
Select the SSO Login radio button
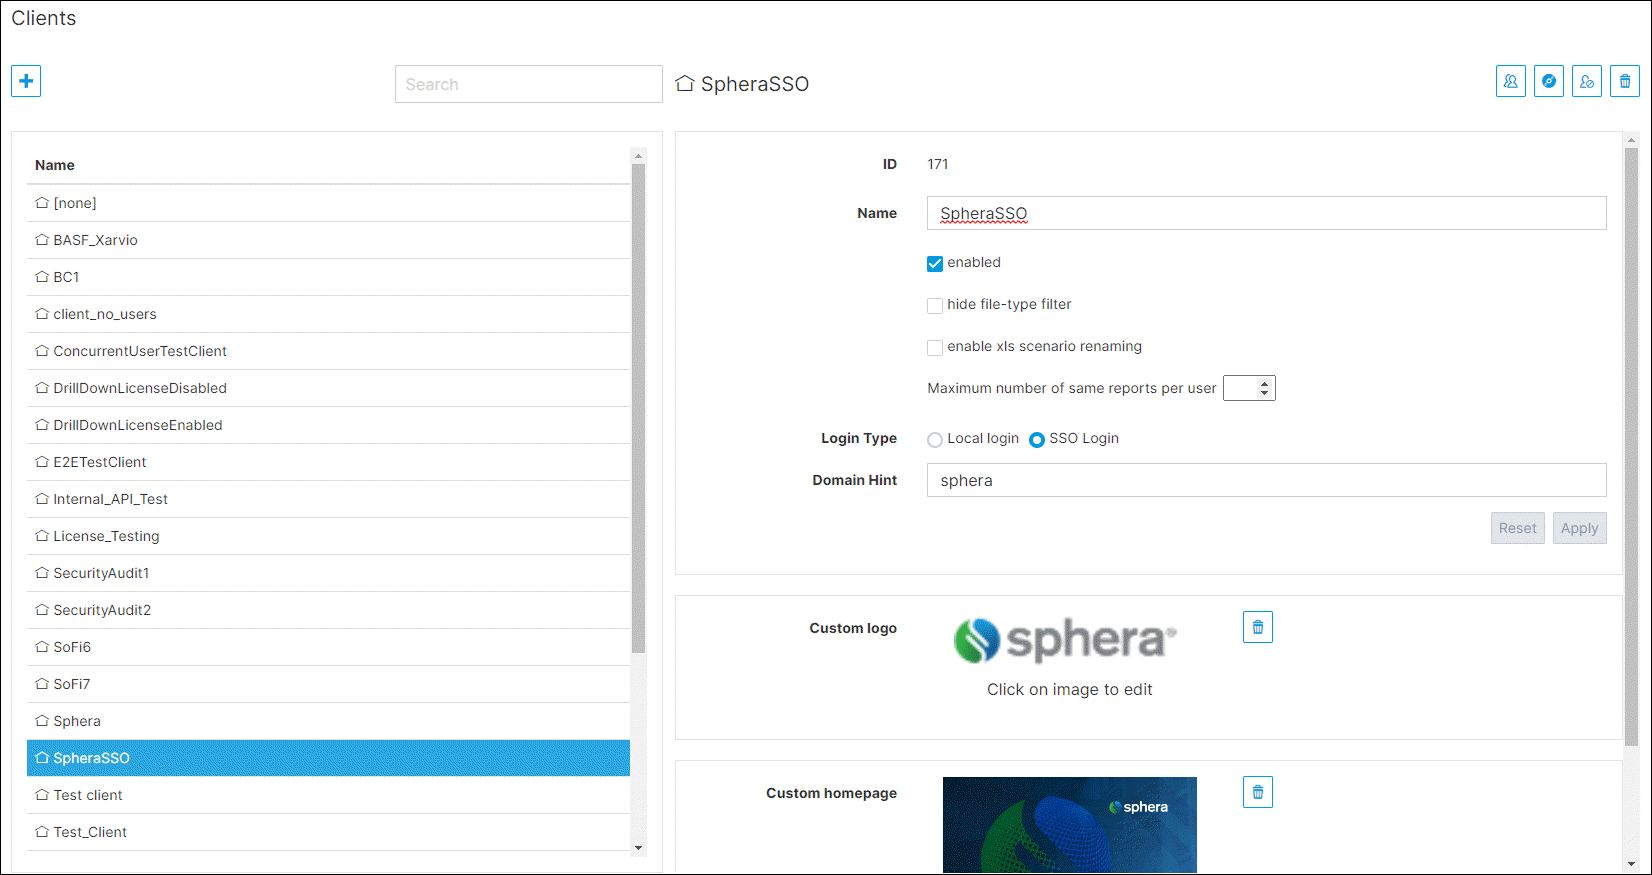tap(1037, 440)
